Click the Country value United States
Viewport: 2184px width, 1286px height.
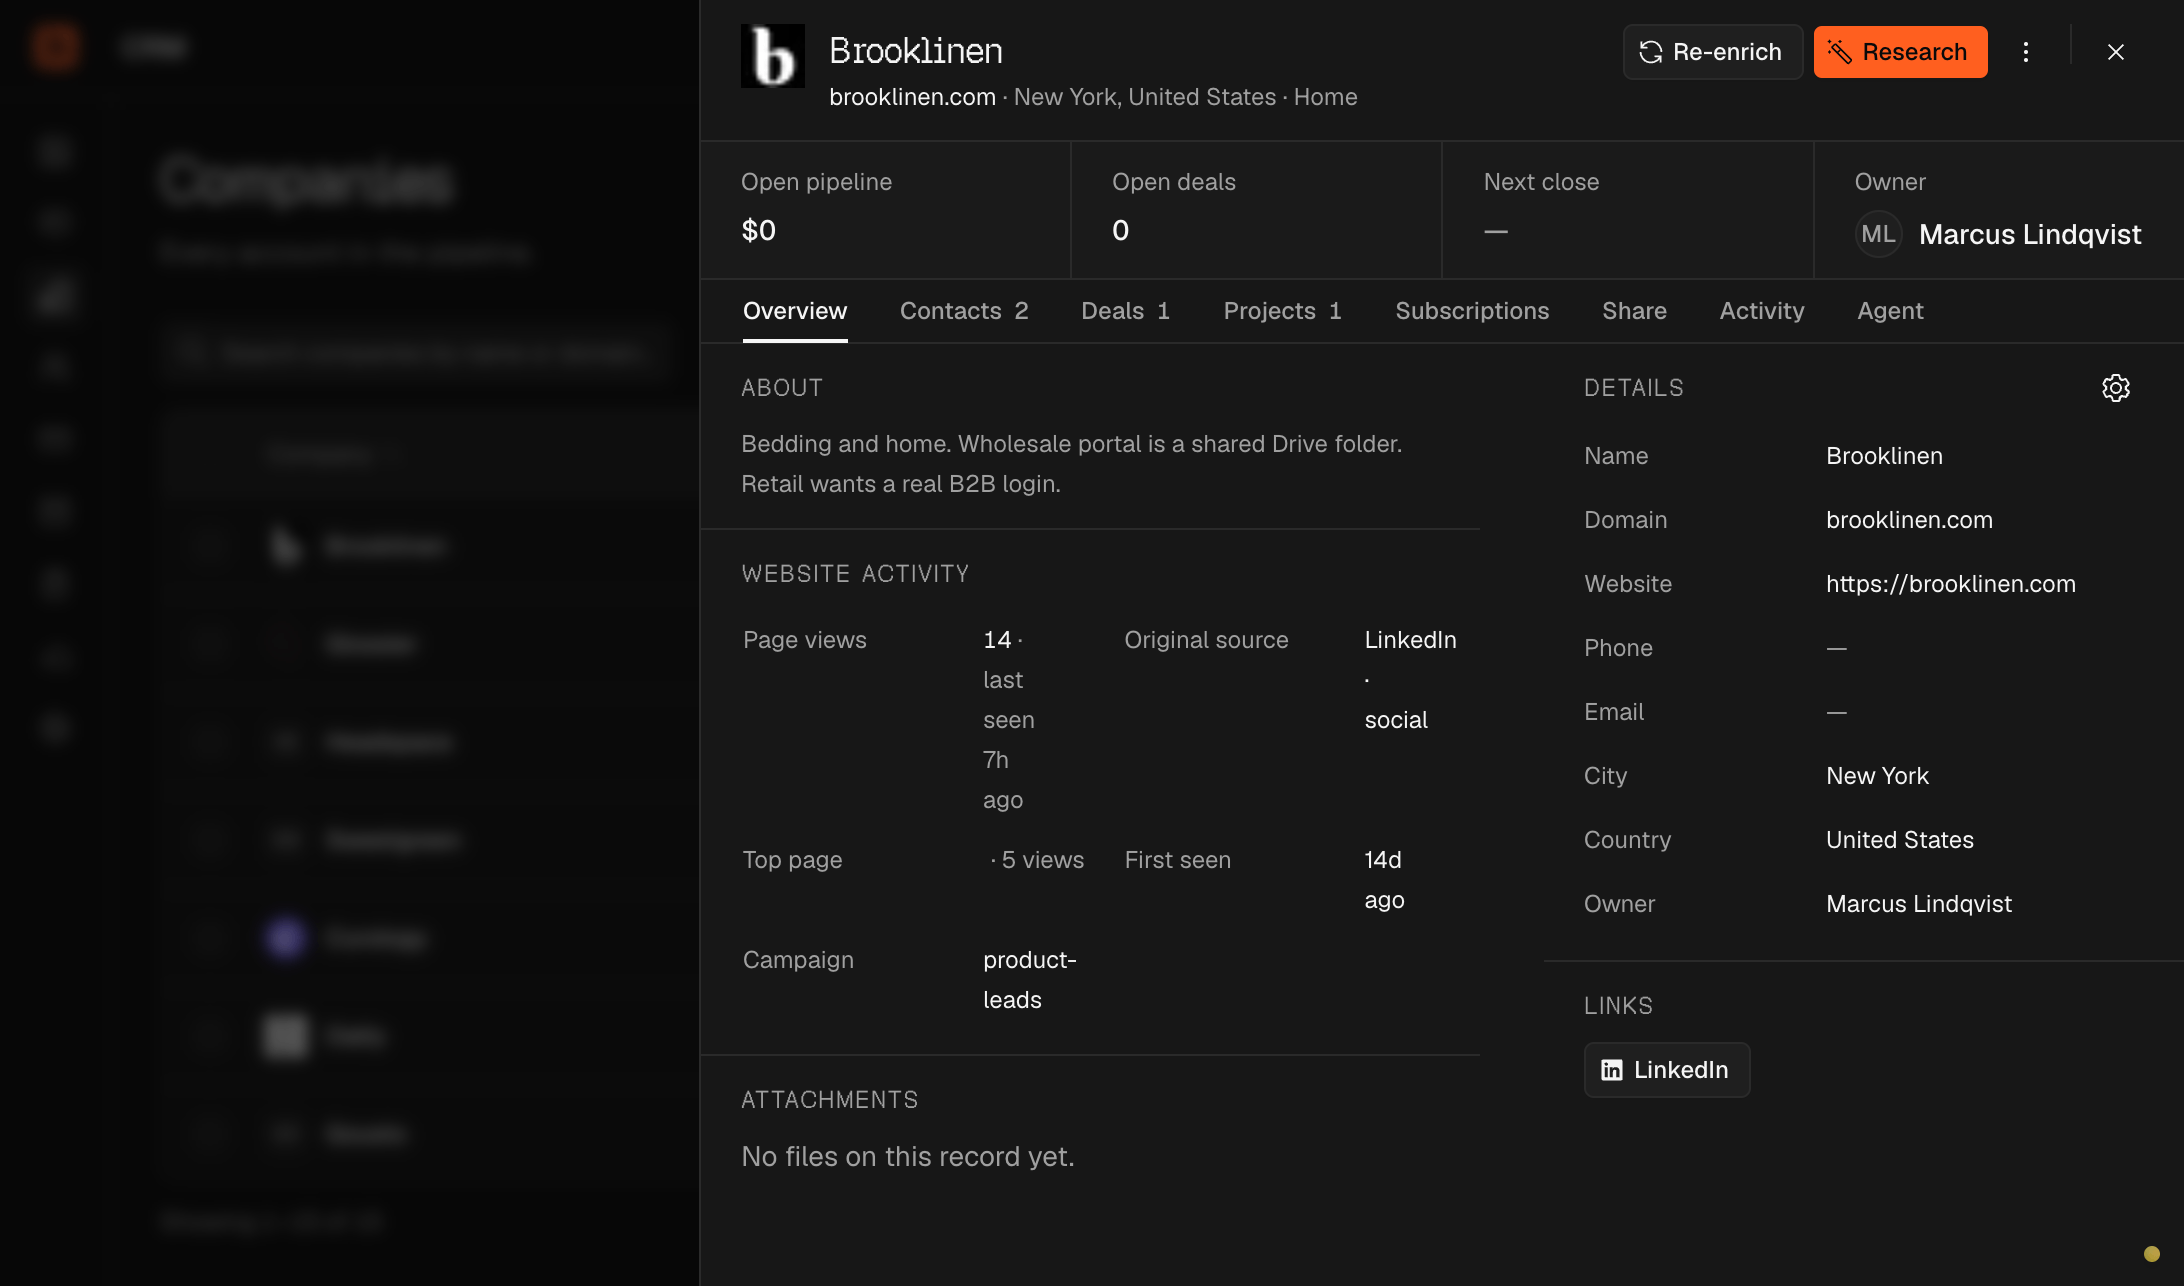[x=1900, y=840]
